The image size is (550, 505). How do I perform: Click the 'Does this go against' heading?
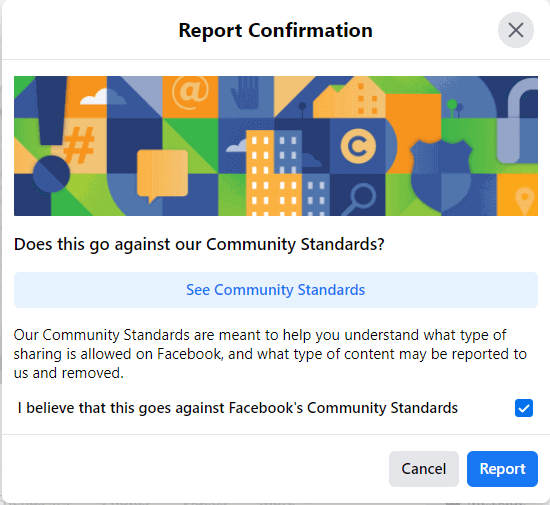point(199,244)
